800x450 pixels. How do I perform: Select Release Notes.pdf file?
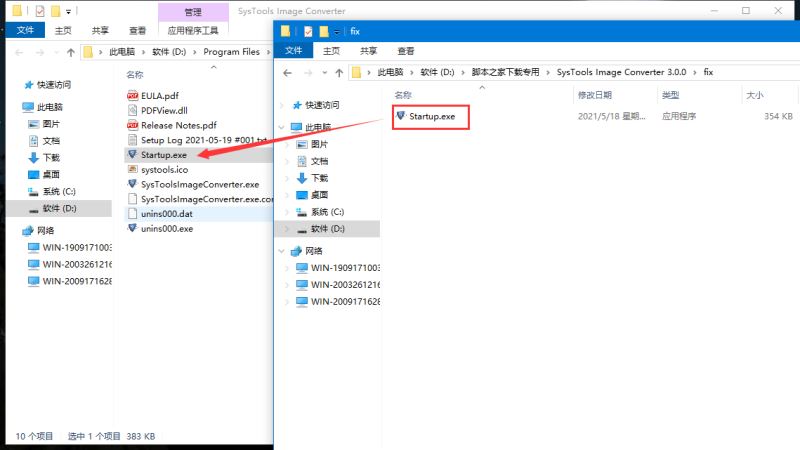click(x=179, y=125)
